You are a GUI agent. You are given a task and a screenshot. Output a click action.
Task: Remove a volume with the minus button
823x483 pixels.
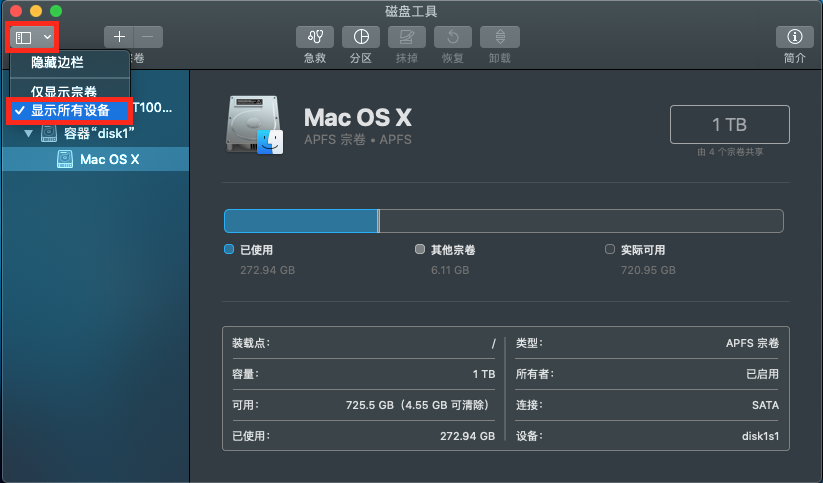pyautogui.click(x=147, y=38)
